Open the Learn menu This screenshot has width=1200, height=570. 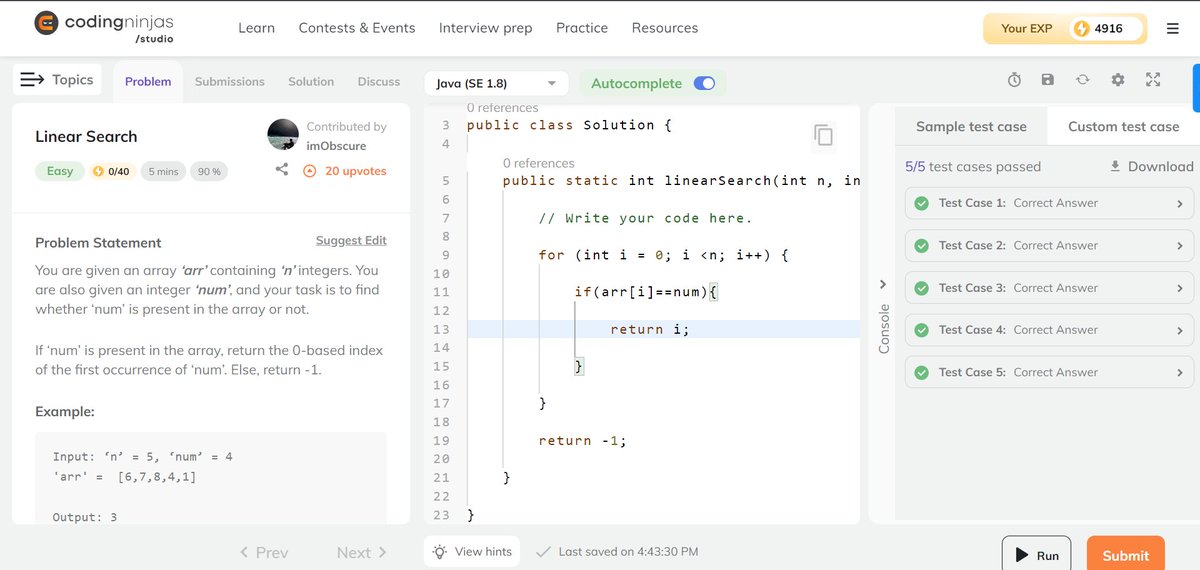256,28
